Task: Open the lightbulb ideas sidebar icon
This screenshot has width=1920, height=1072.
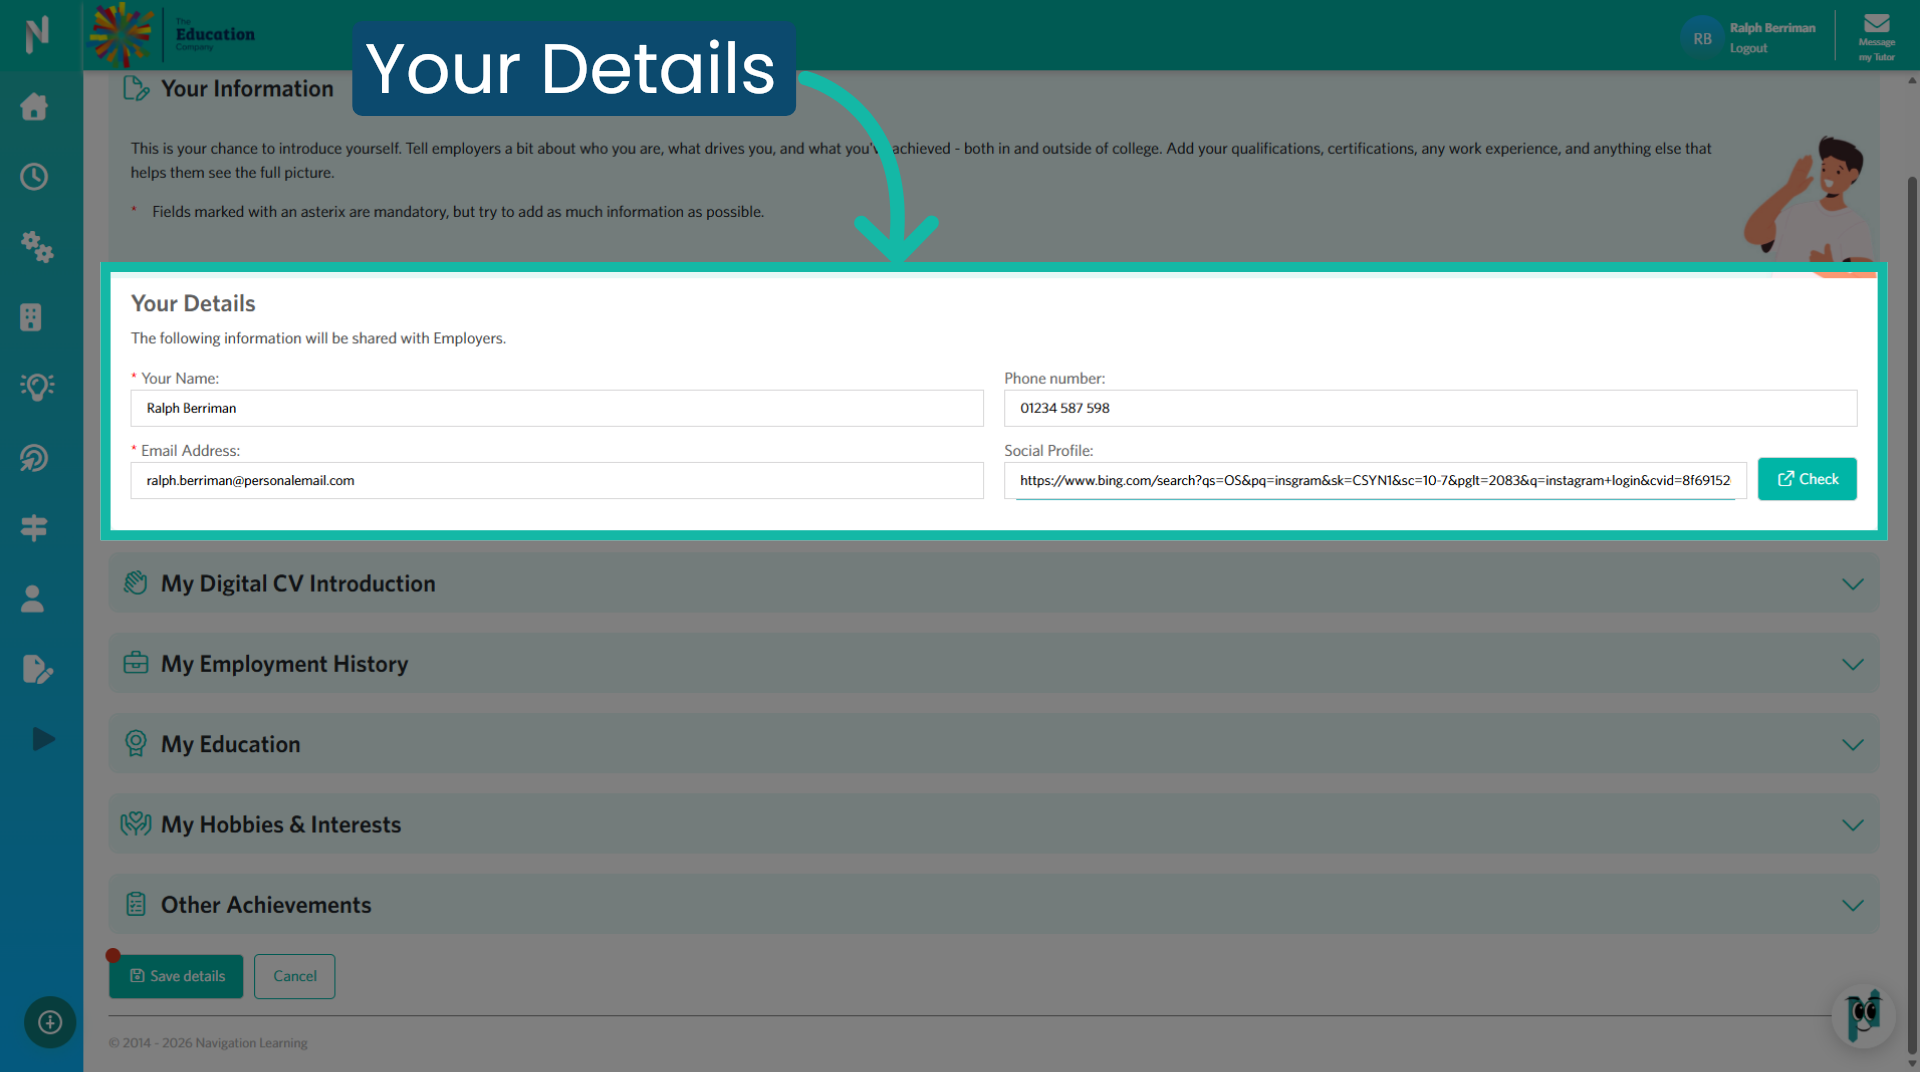Action: point(37,387)
